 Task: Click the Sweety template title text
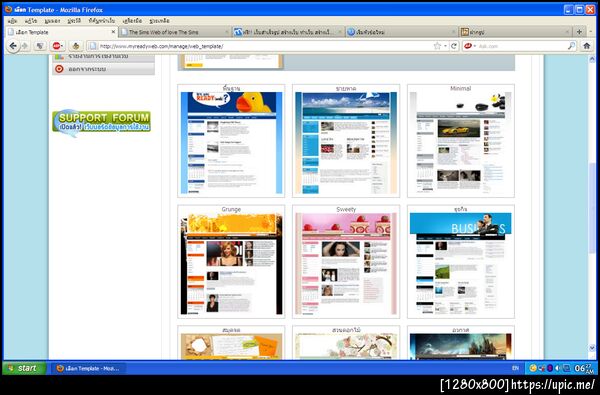346,209
